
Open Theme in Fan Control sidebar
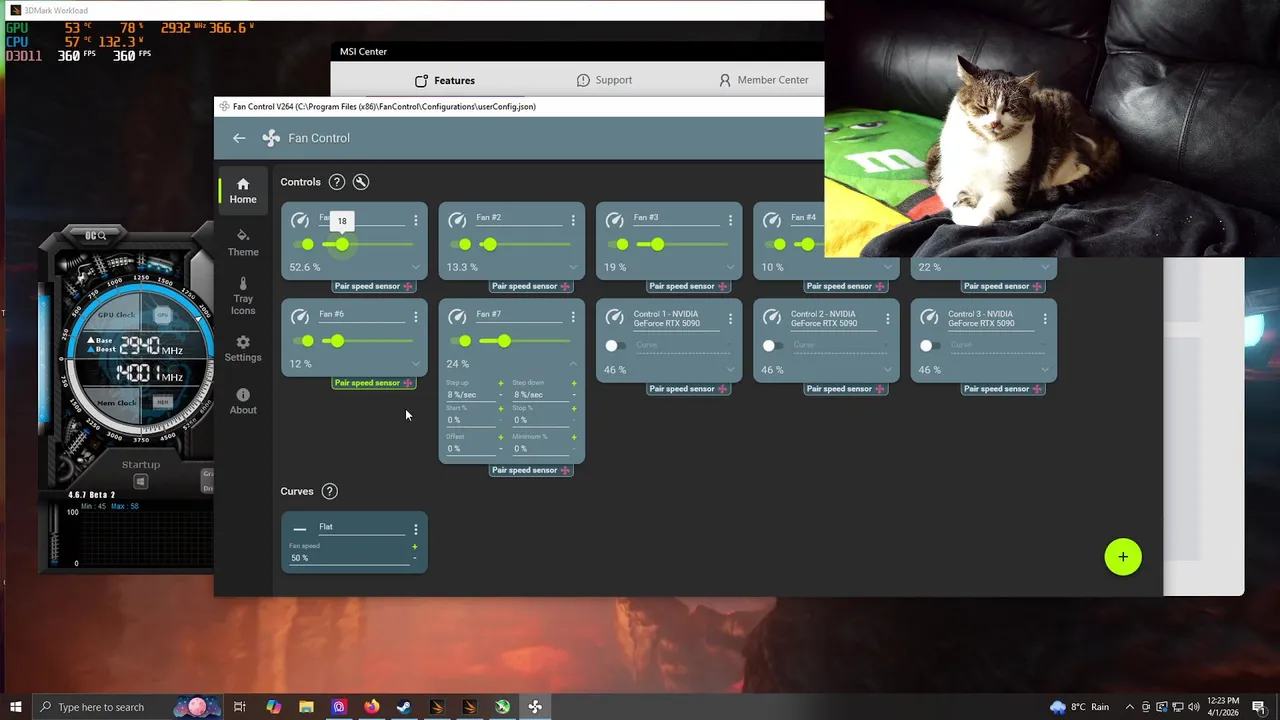click(x=243, y=243)
